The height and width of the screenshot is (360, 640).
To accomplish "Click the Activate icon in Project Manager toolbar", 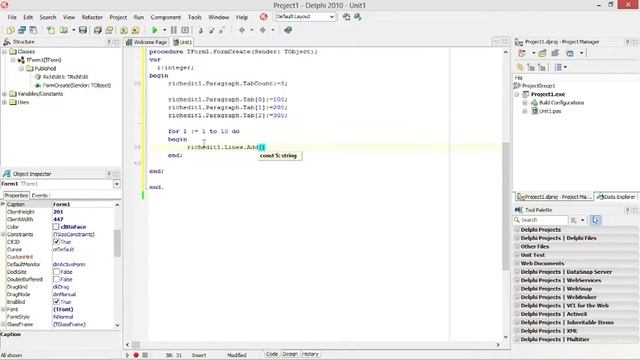I will [x=522, y=53].
